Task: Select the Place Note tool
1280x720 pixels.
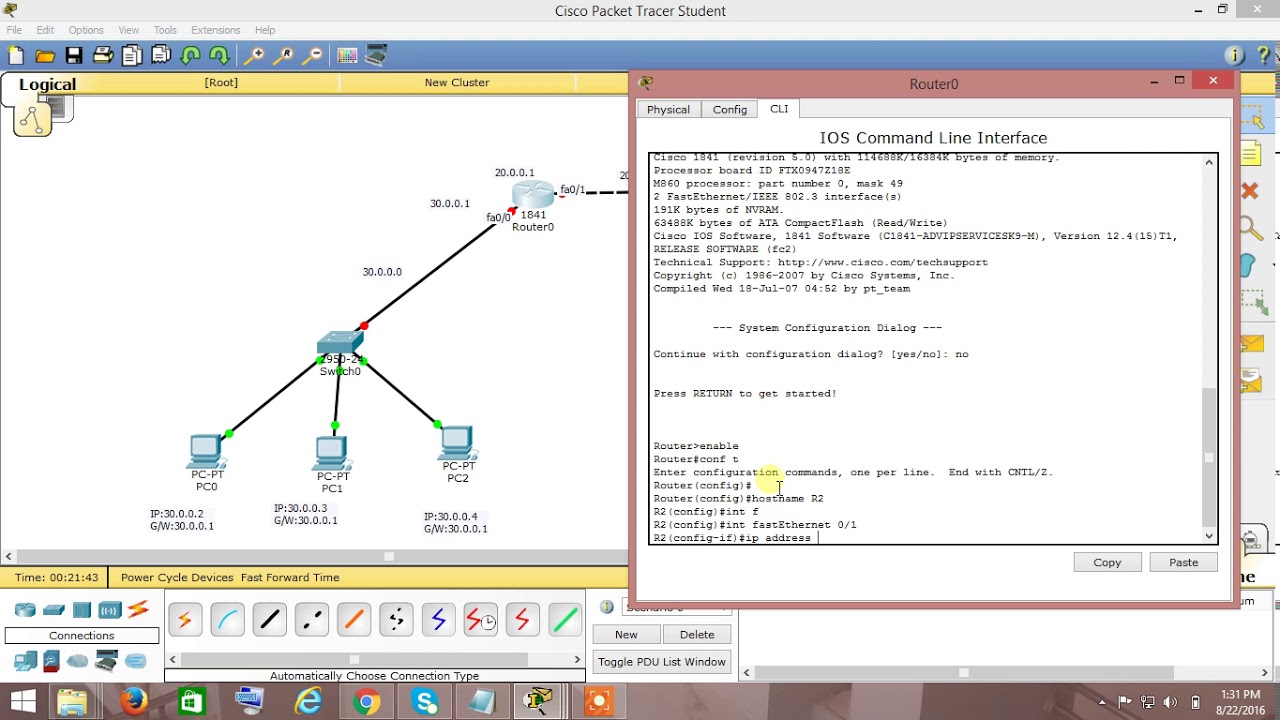Action: click(1251, 153)
